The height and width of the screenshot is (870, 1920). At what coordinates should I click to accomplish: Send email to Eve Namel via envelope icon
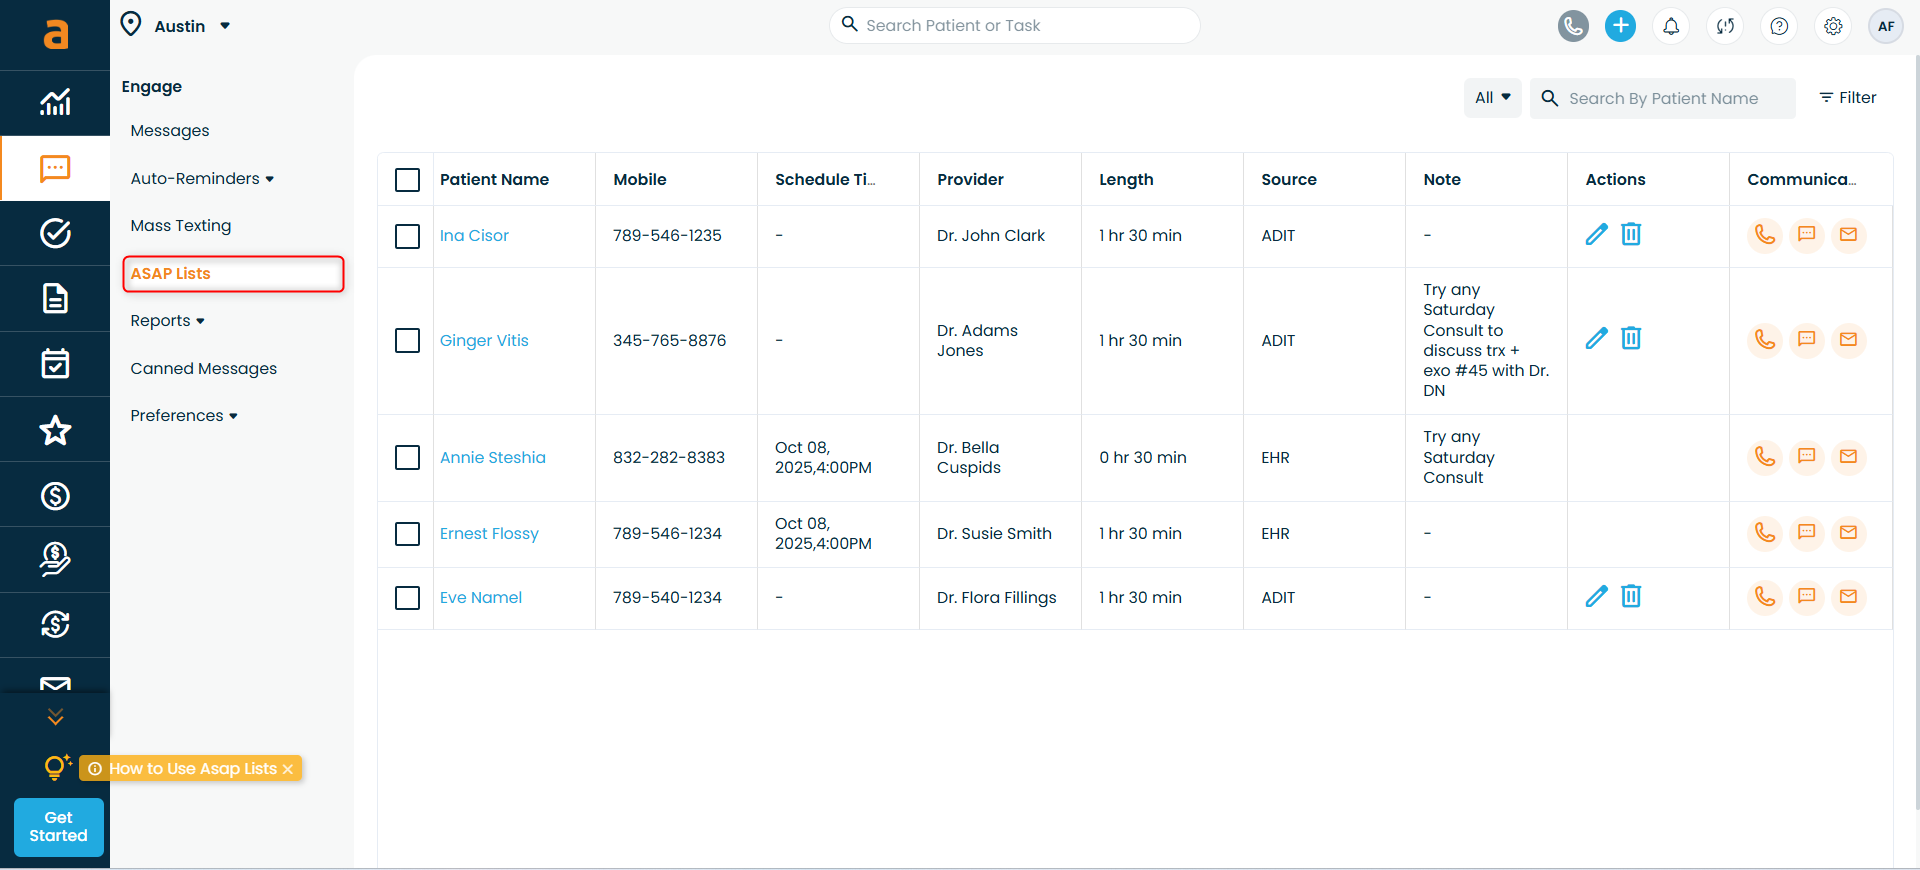coord(1848,597)
